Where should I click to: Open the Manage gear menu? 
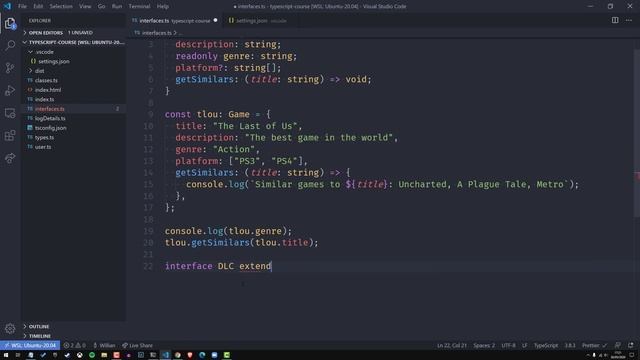[x=10, y=328]
